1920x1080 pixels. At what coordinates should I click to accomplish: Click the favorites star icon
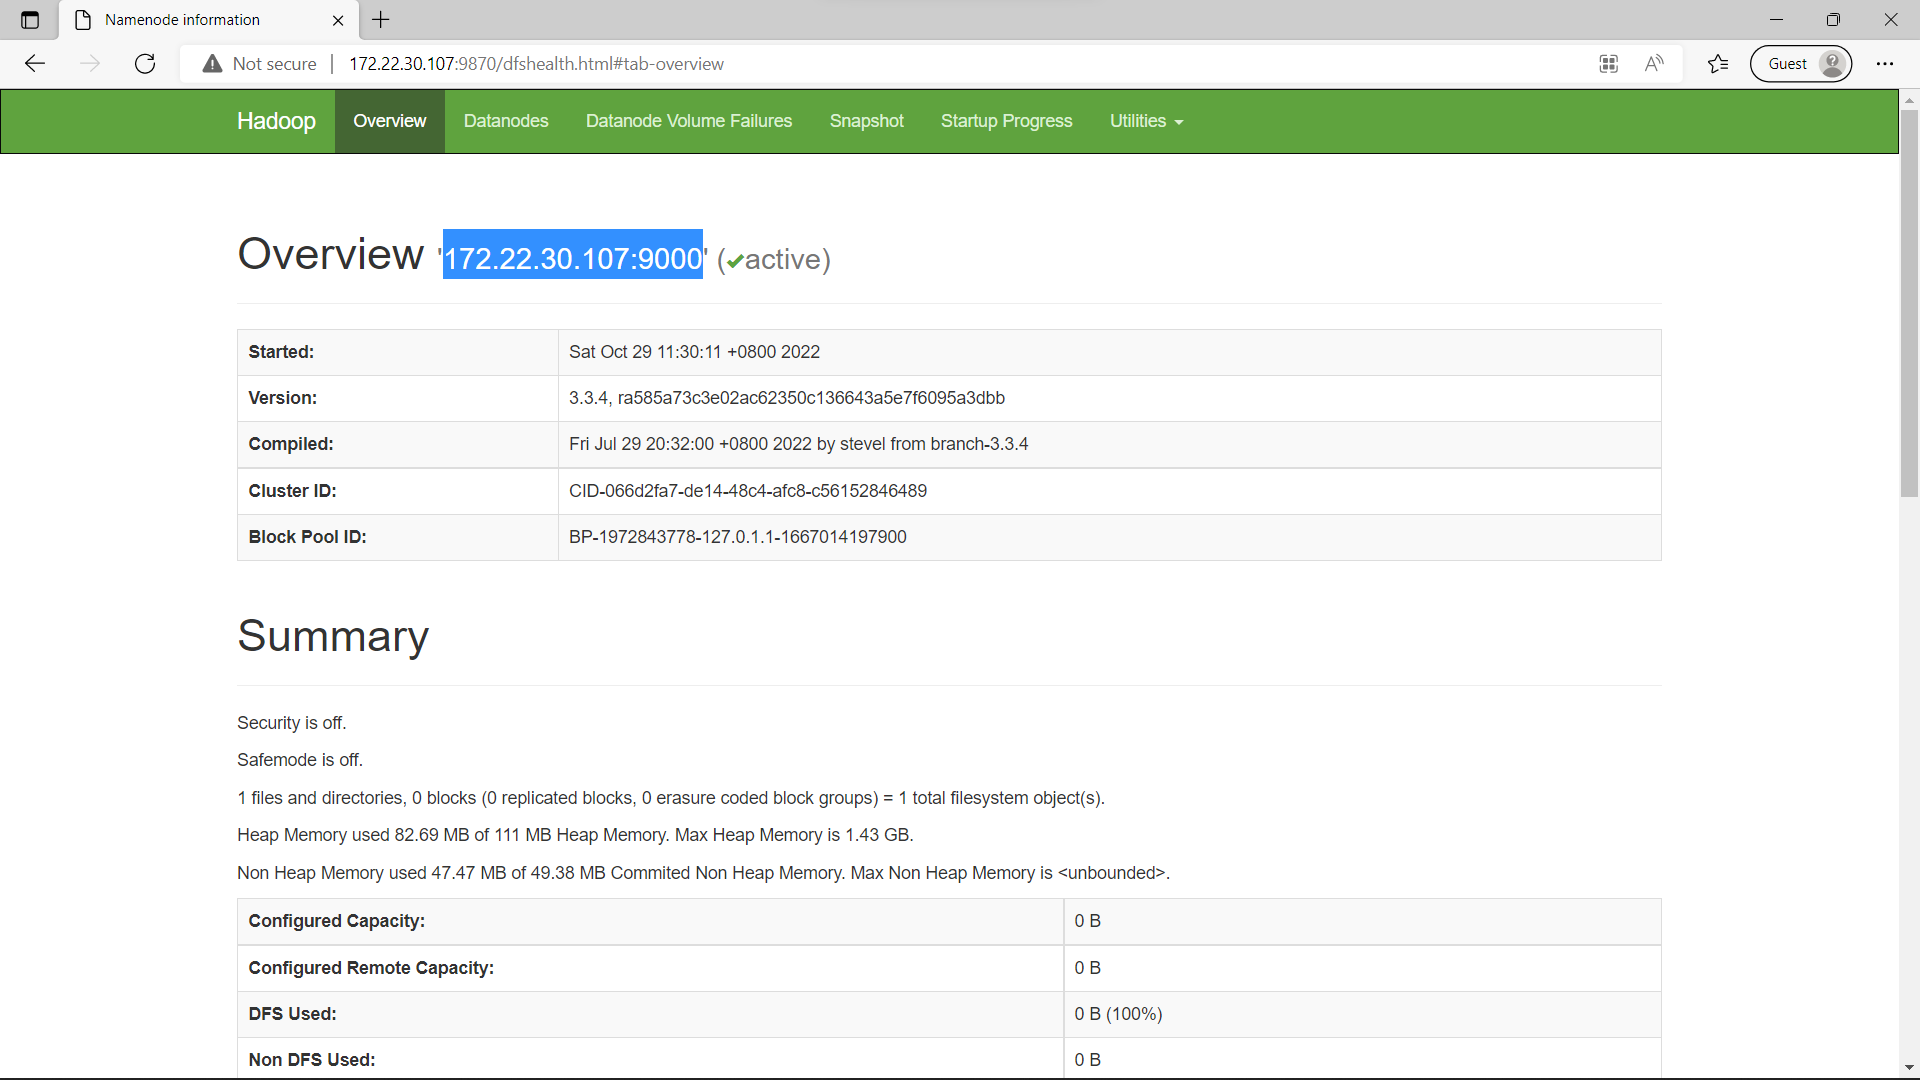point(1718,63)
